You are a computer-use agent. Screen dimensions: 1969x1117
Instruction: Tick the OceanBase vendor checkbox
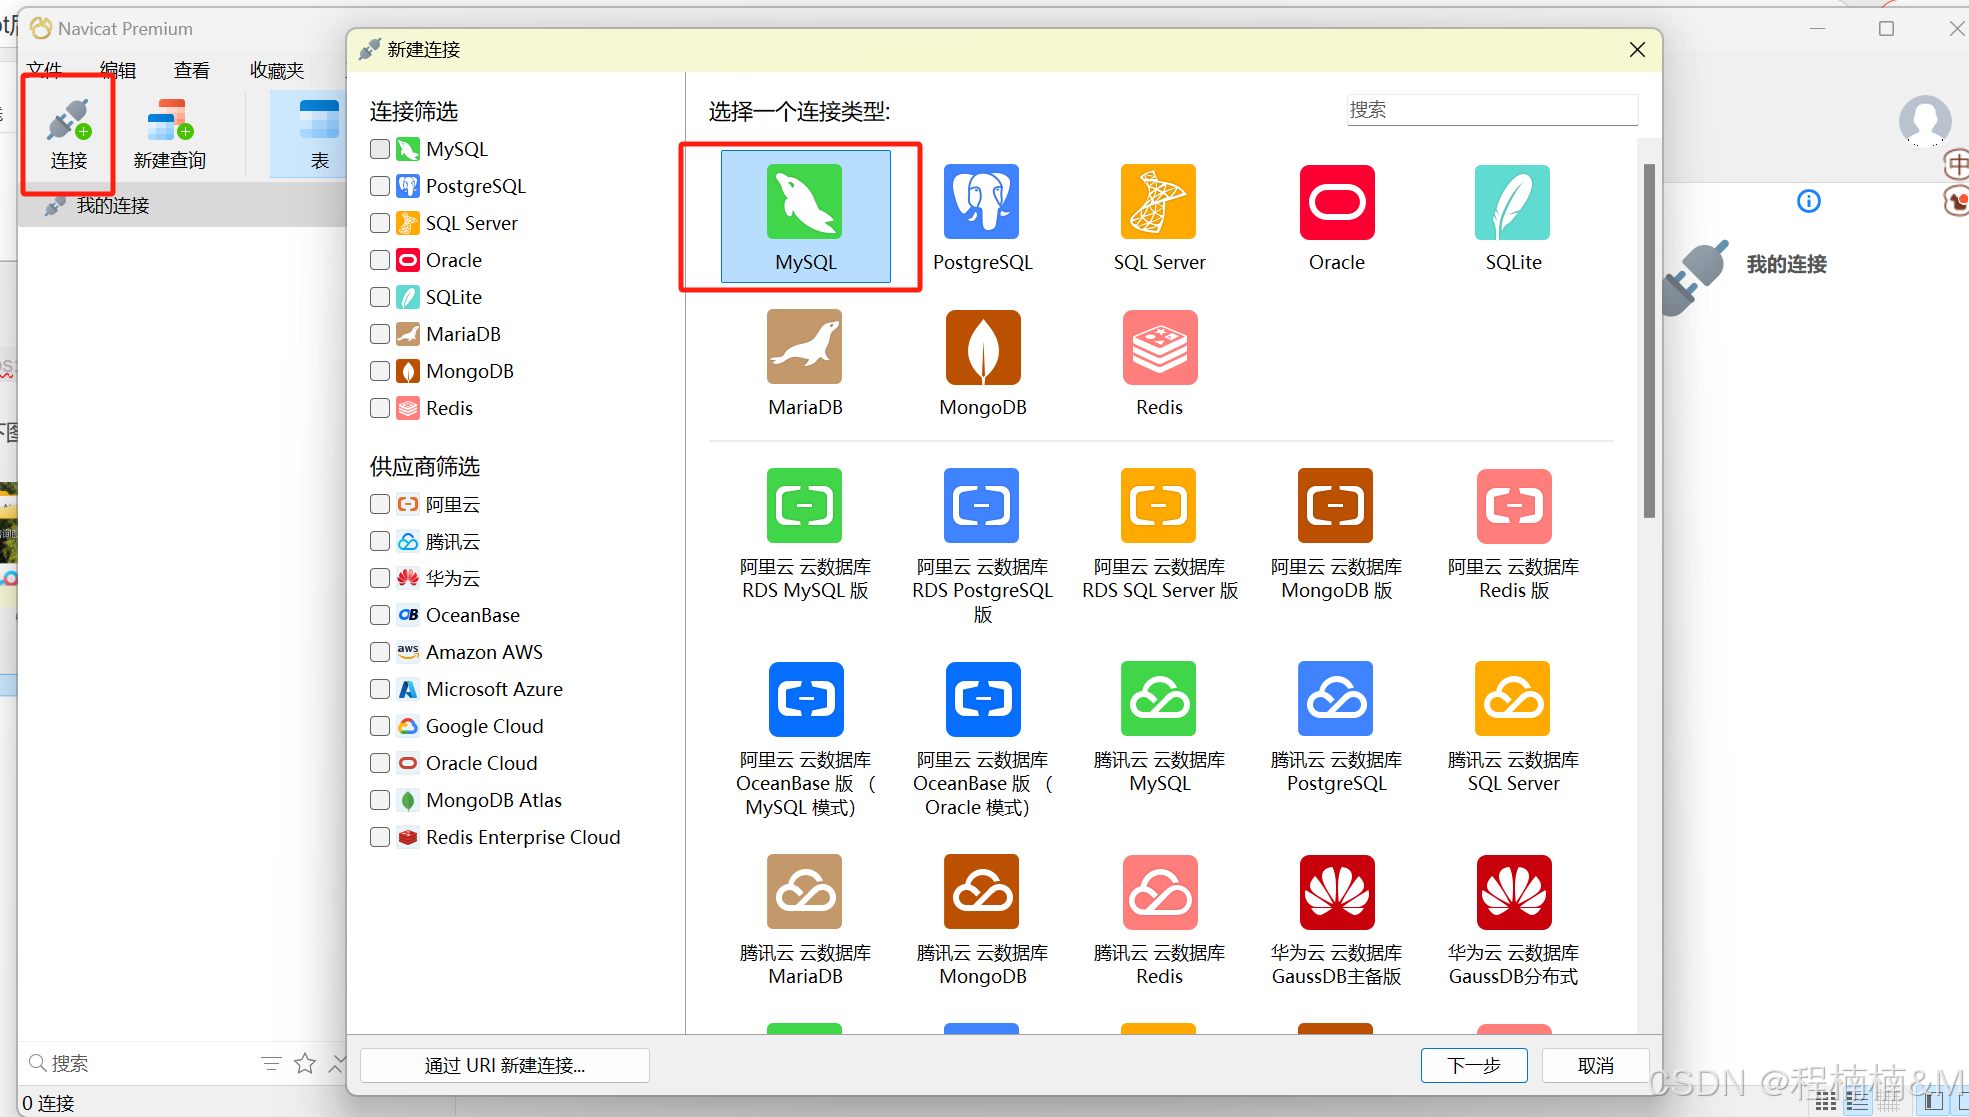click(380, 615)
